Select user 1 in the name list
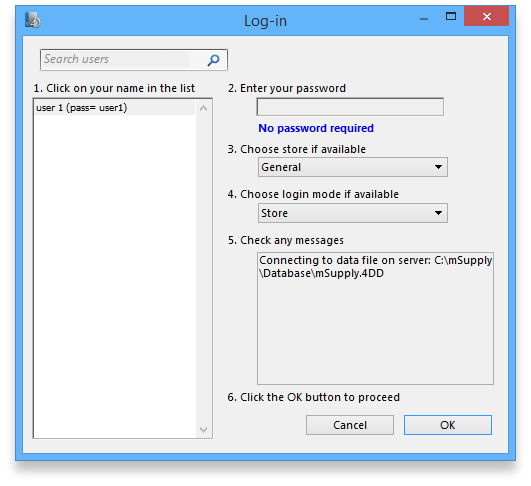Screen dimensions: 531x486 coord(115,108)
